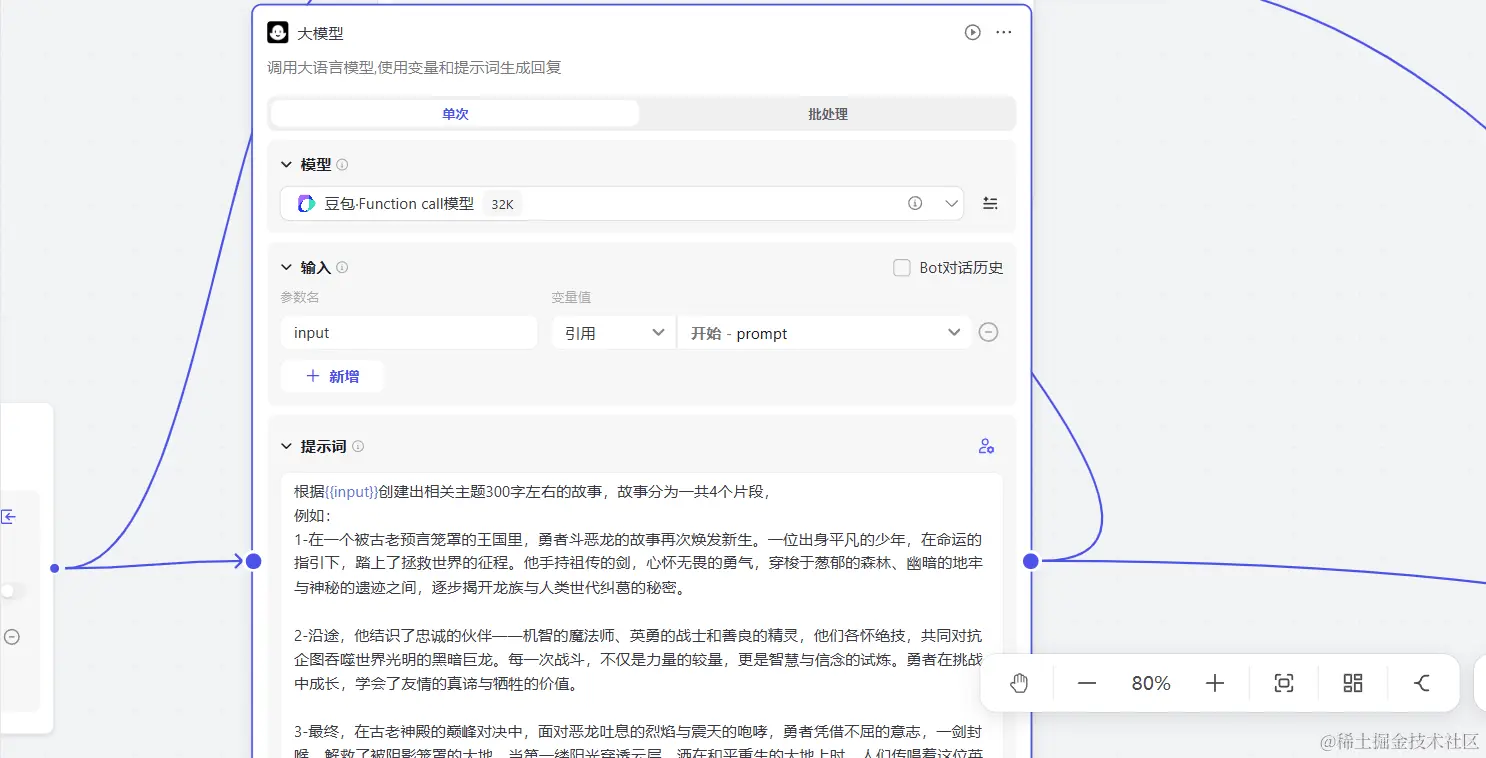Screen dimensions: 1486x758
Task: Collapse the 模型 section
Action: (x=286, y=165)
